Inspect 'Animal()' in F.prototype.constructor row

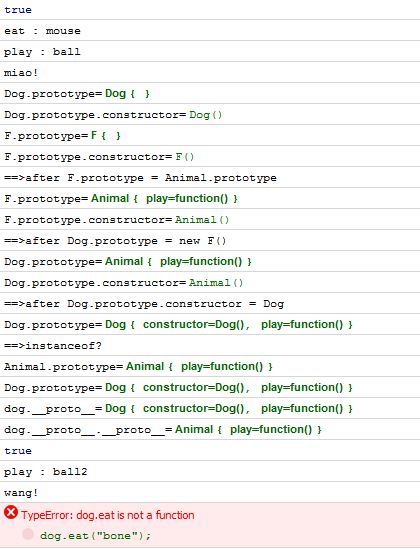(x=202, y=220)
